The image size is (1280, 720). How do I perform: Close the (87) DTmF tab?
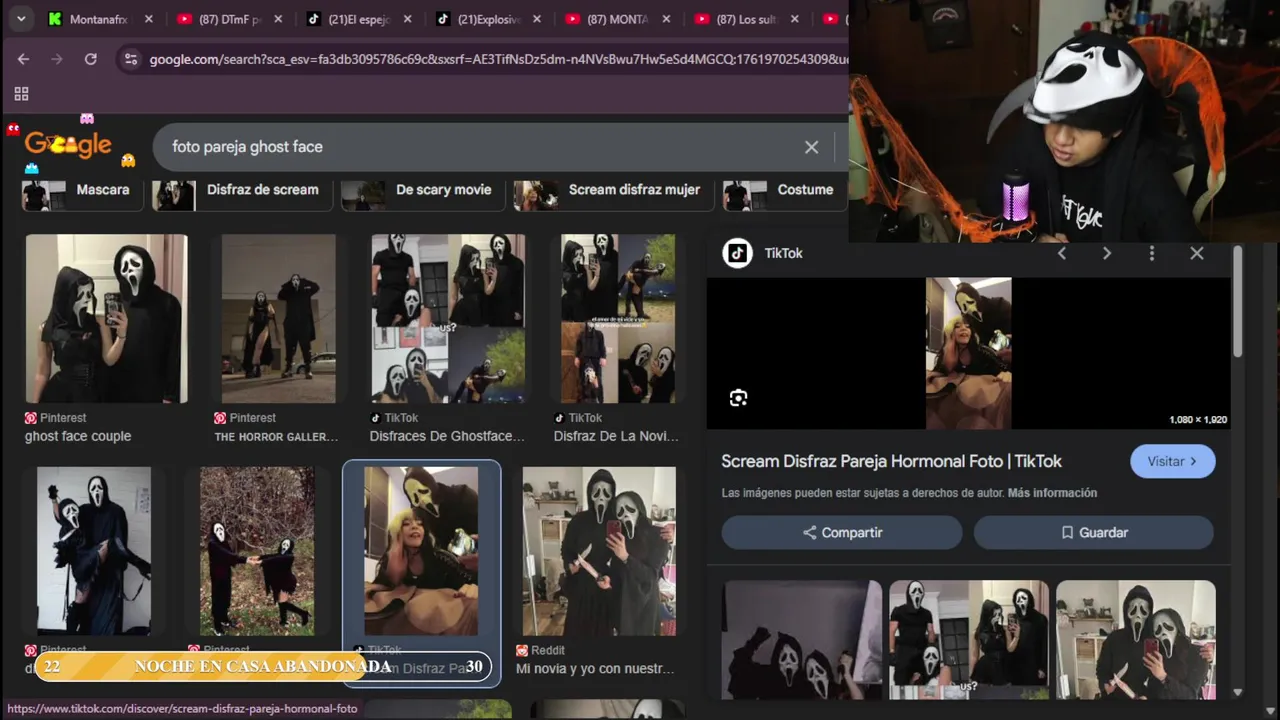278,19
